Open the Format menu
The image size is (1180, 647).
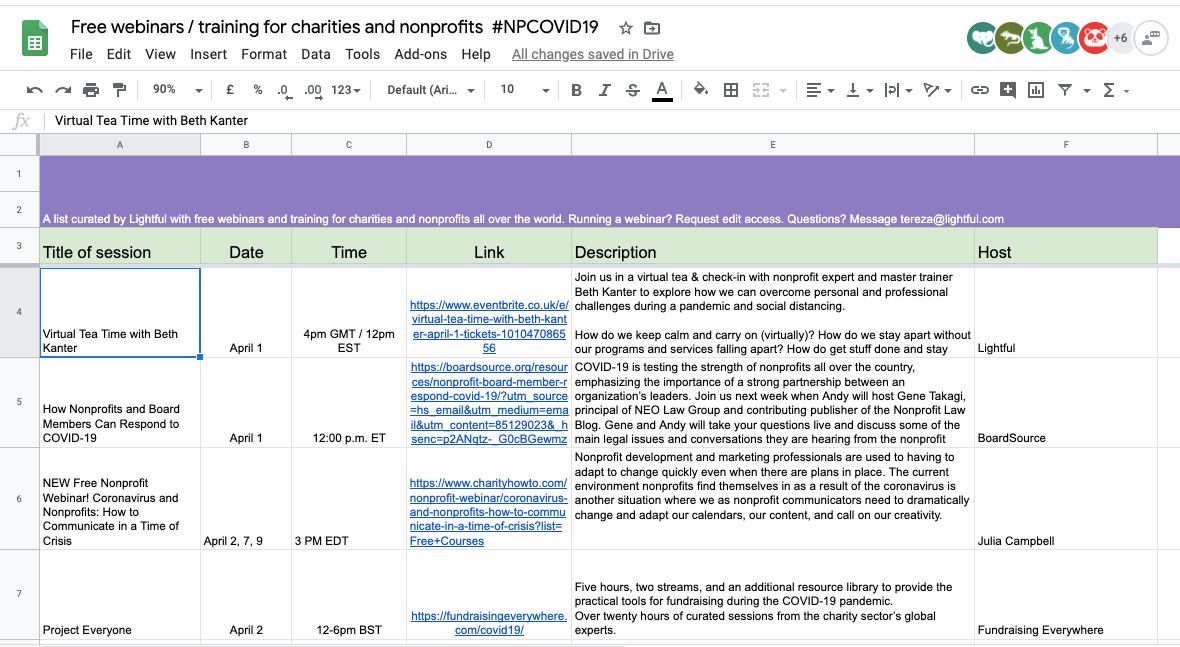[x=264, y=54]
